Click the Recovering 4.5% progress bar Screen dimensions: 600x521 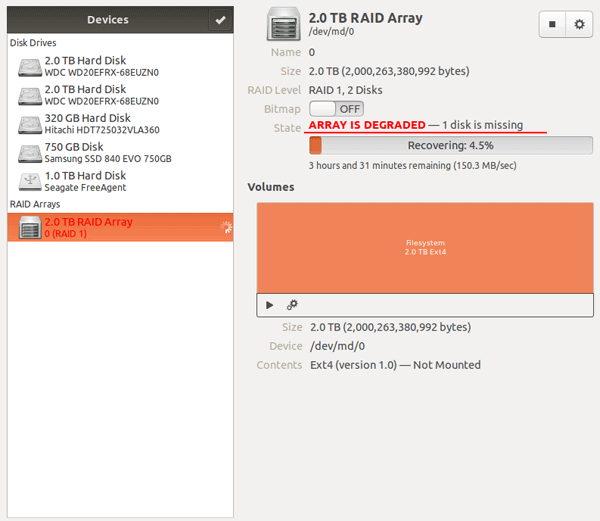coord(451,145)
